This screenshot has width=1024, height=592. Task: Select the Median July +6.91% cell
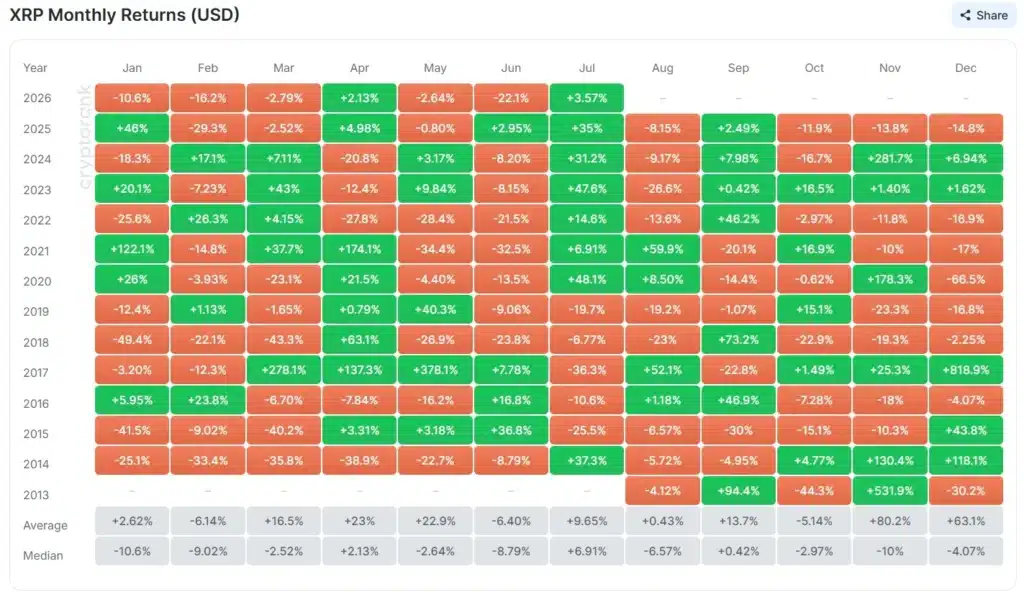586,551
